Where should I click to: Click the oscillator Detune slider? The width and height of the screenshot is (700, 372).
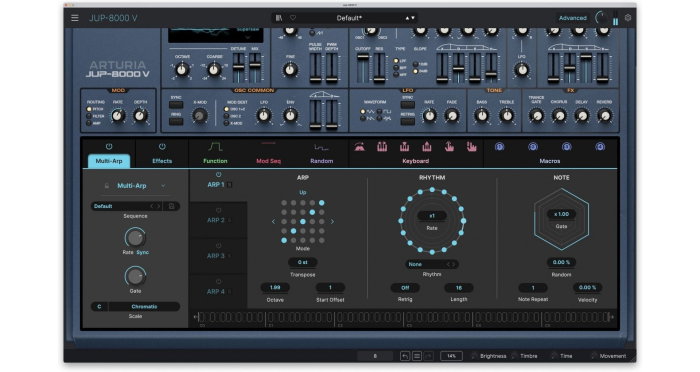tap(238, 67)
